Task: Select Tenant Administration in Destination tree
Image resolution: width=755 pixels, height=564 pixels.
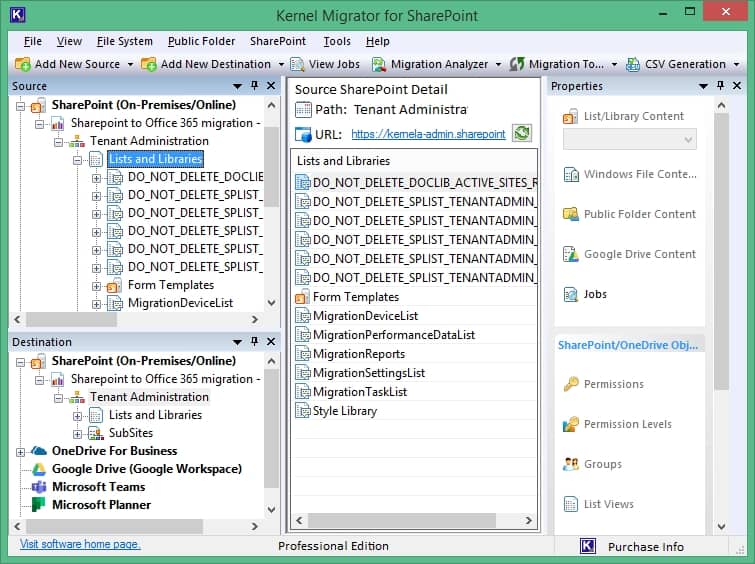Action: coord(149,397)
